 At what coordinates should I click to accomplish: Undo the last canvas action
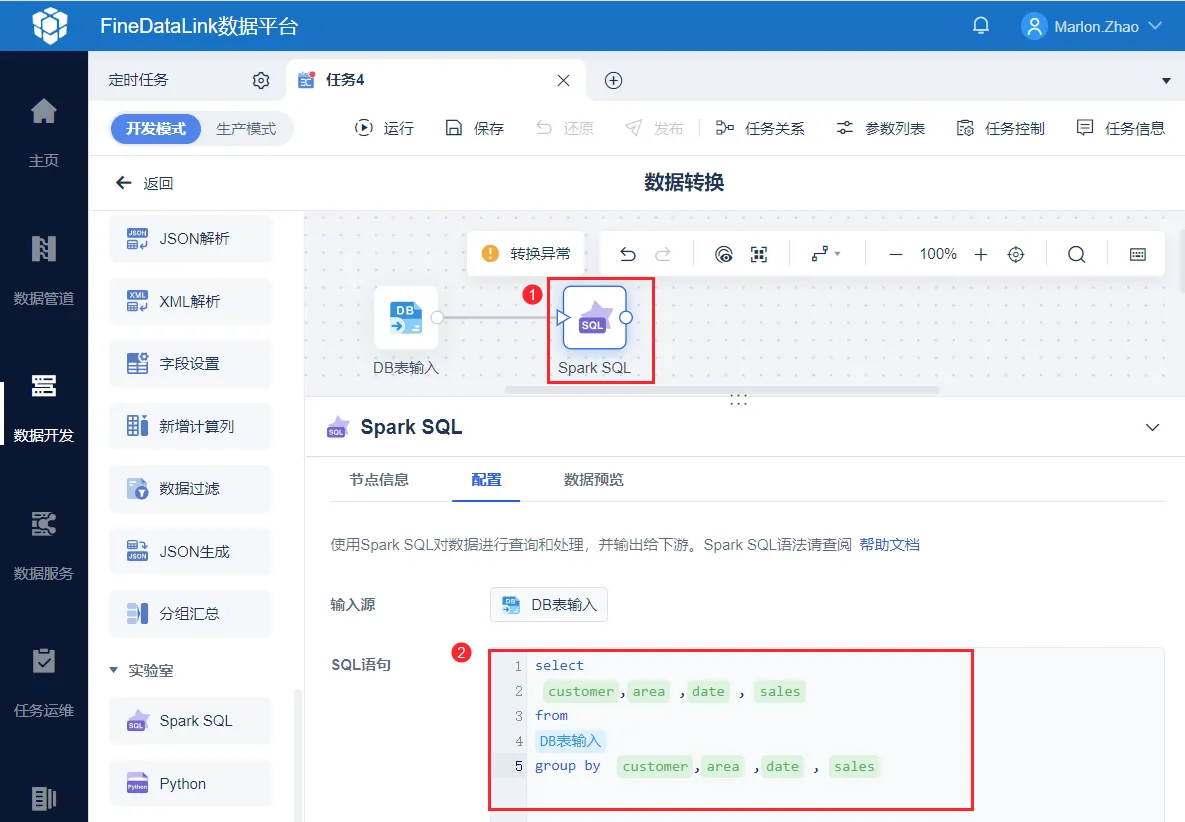click(628, 254)
